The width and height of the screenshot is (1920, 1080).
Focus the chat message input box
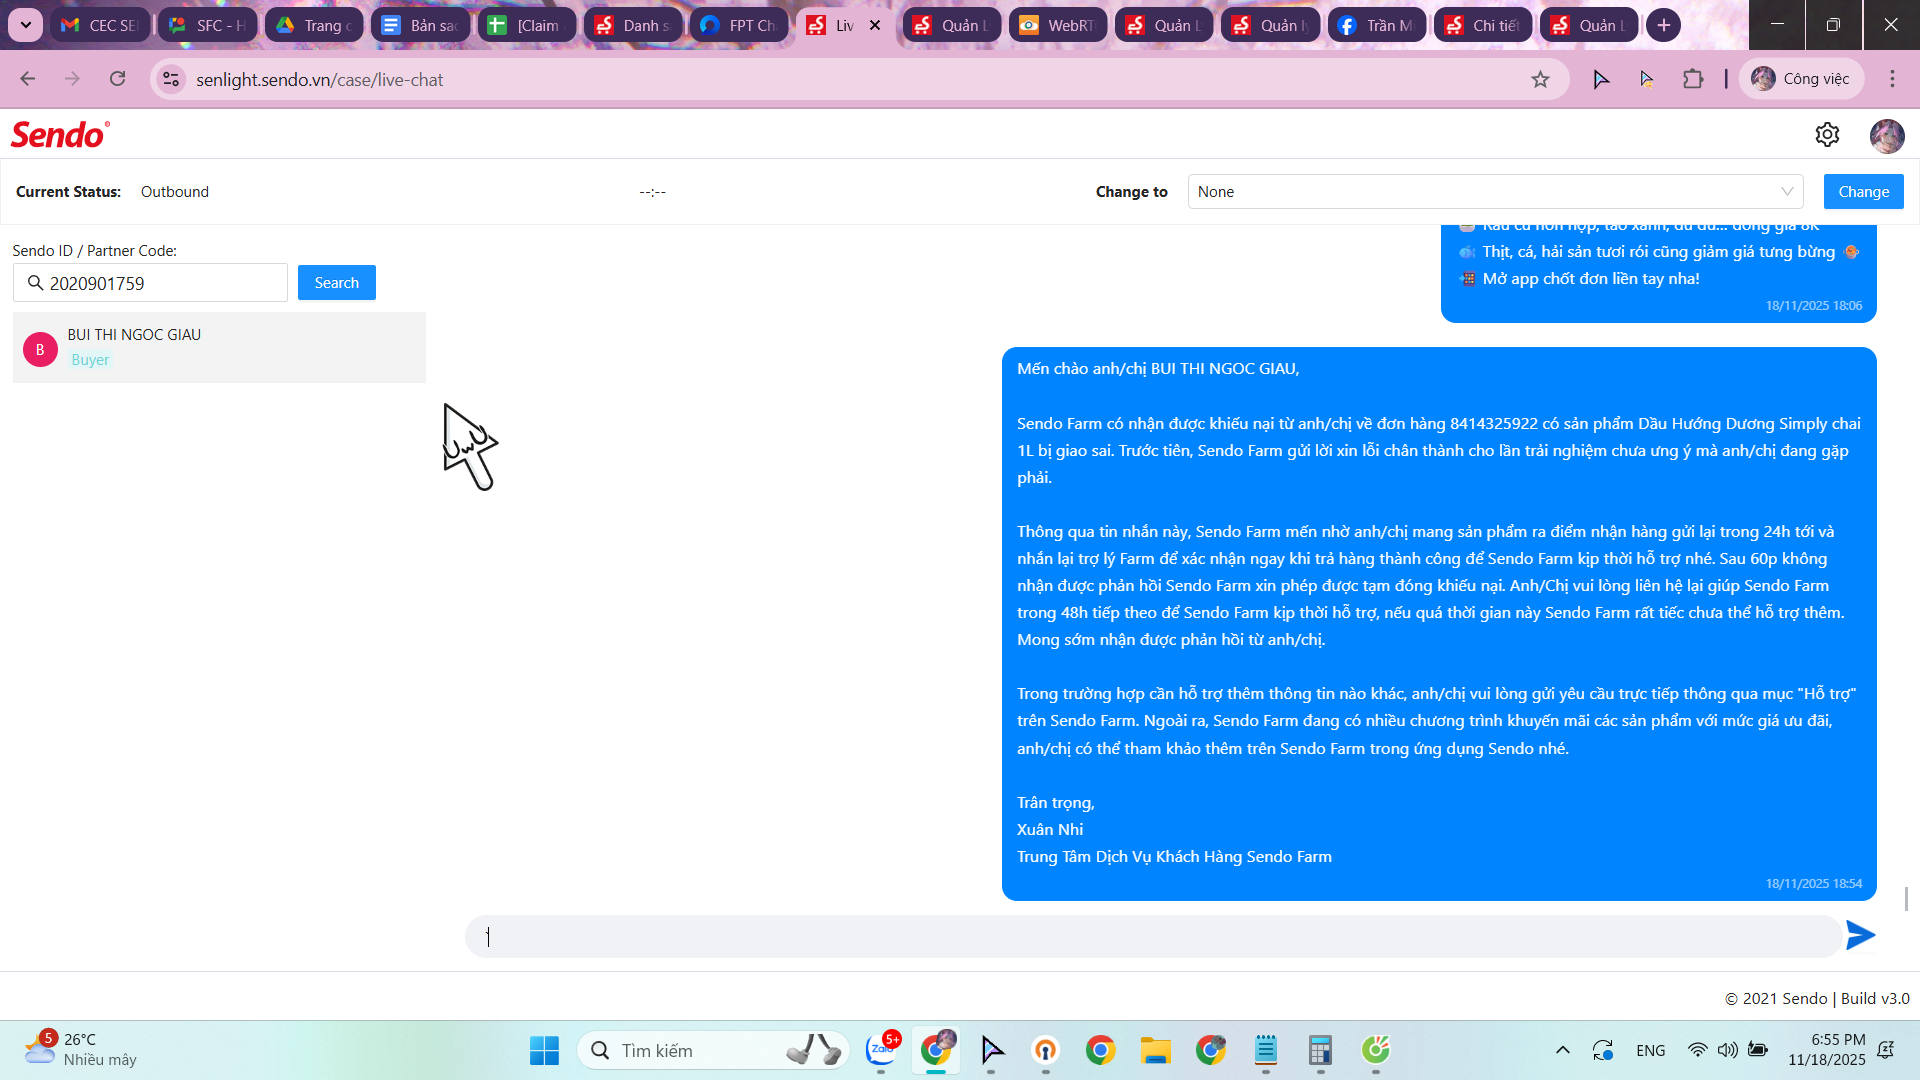click(1150, 937)
